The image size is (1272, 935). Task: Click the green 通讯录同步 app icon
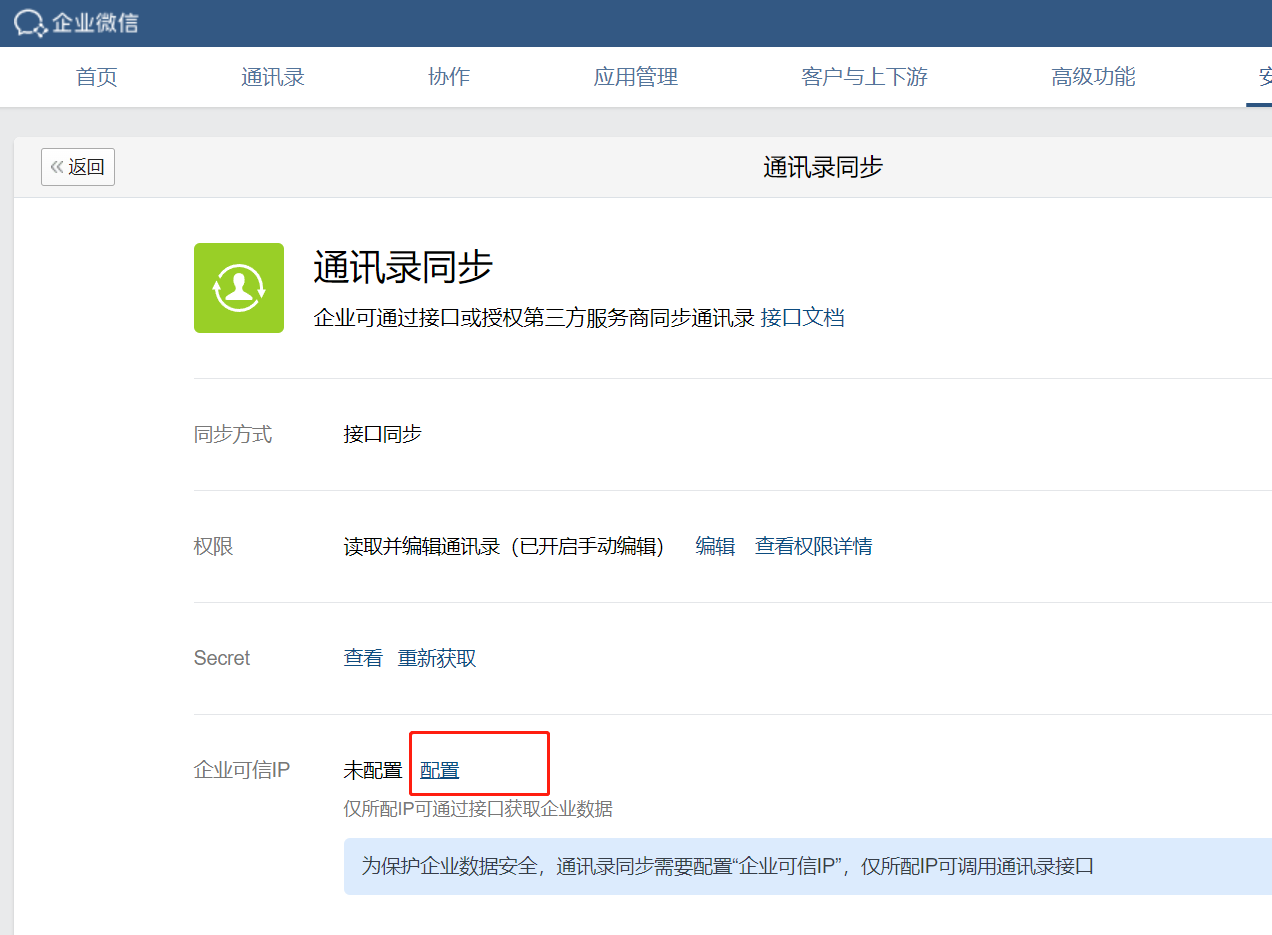click(x=238, y=288)
